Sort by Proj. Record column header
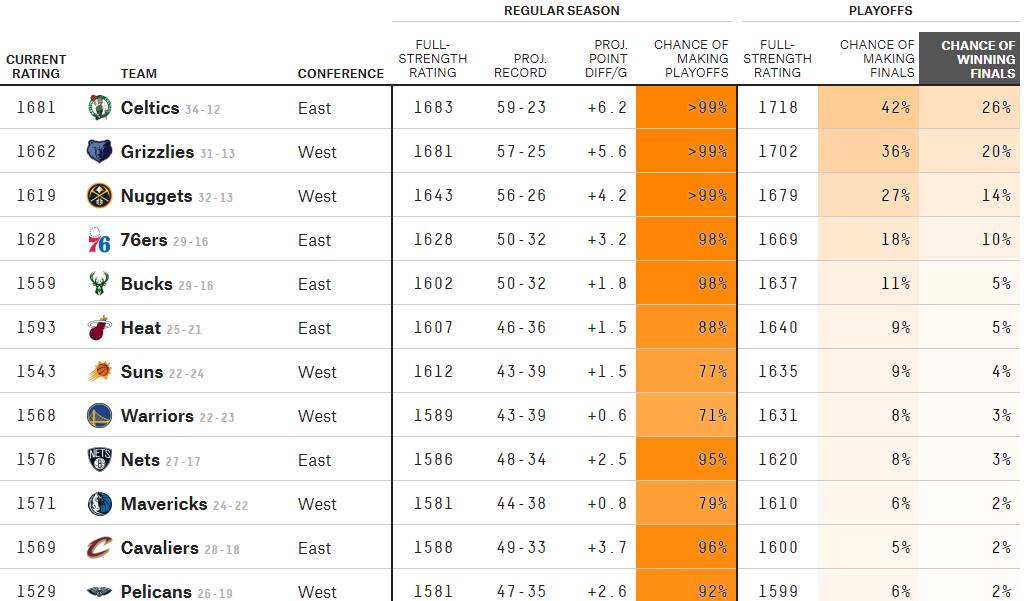The height and width of the screenshot is (601, 1026). [x=520, y=65]
